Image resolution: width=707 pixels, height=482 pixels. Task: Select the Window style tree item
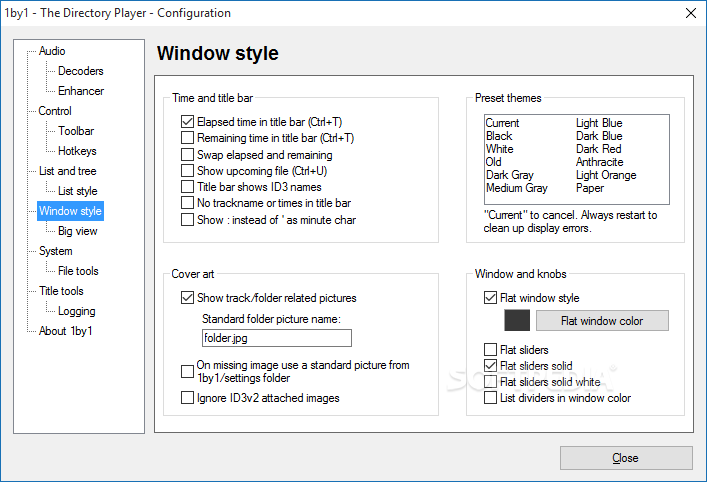70,211
